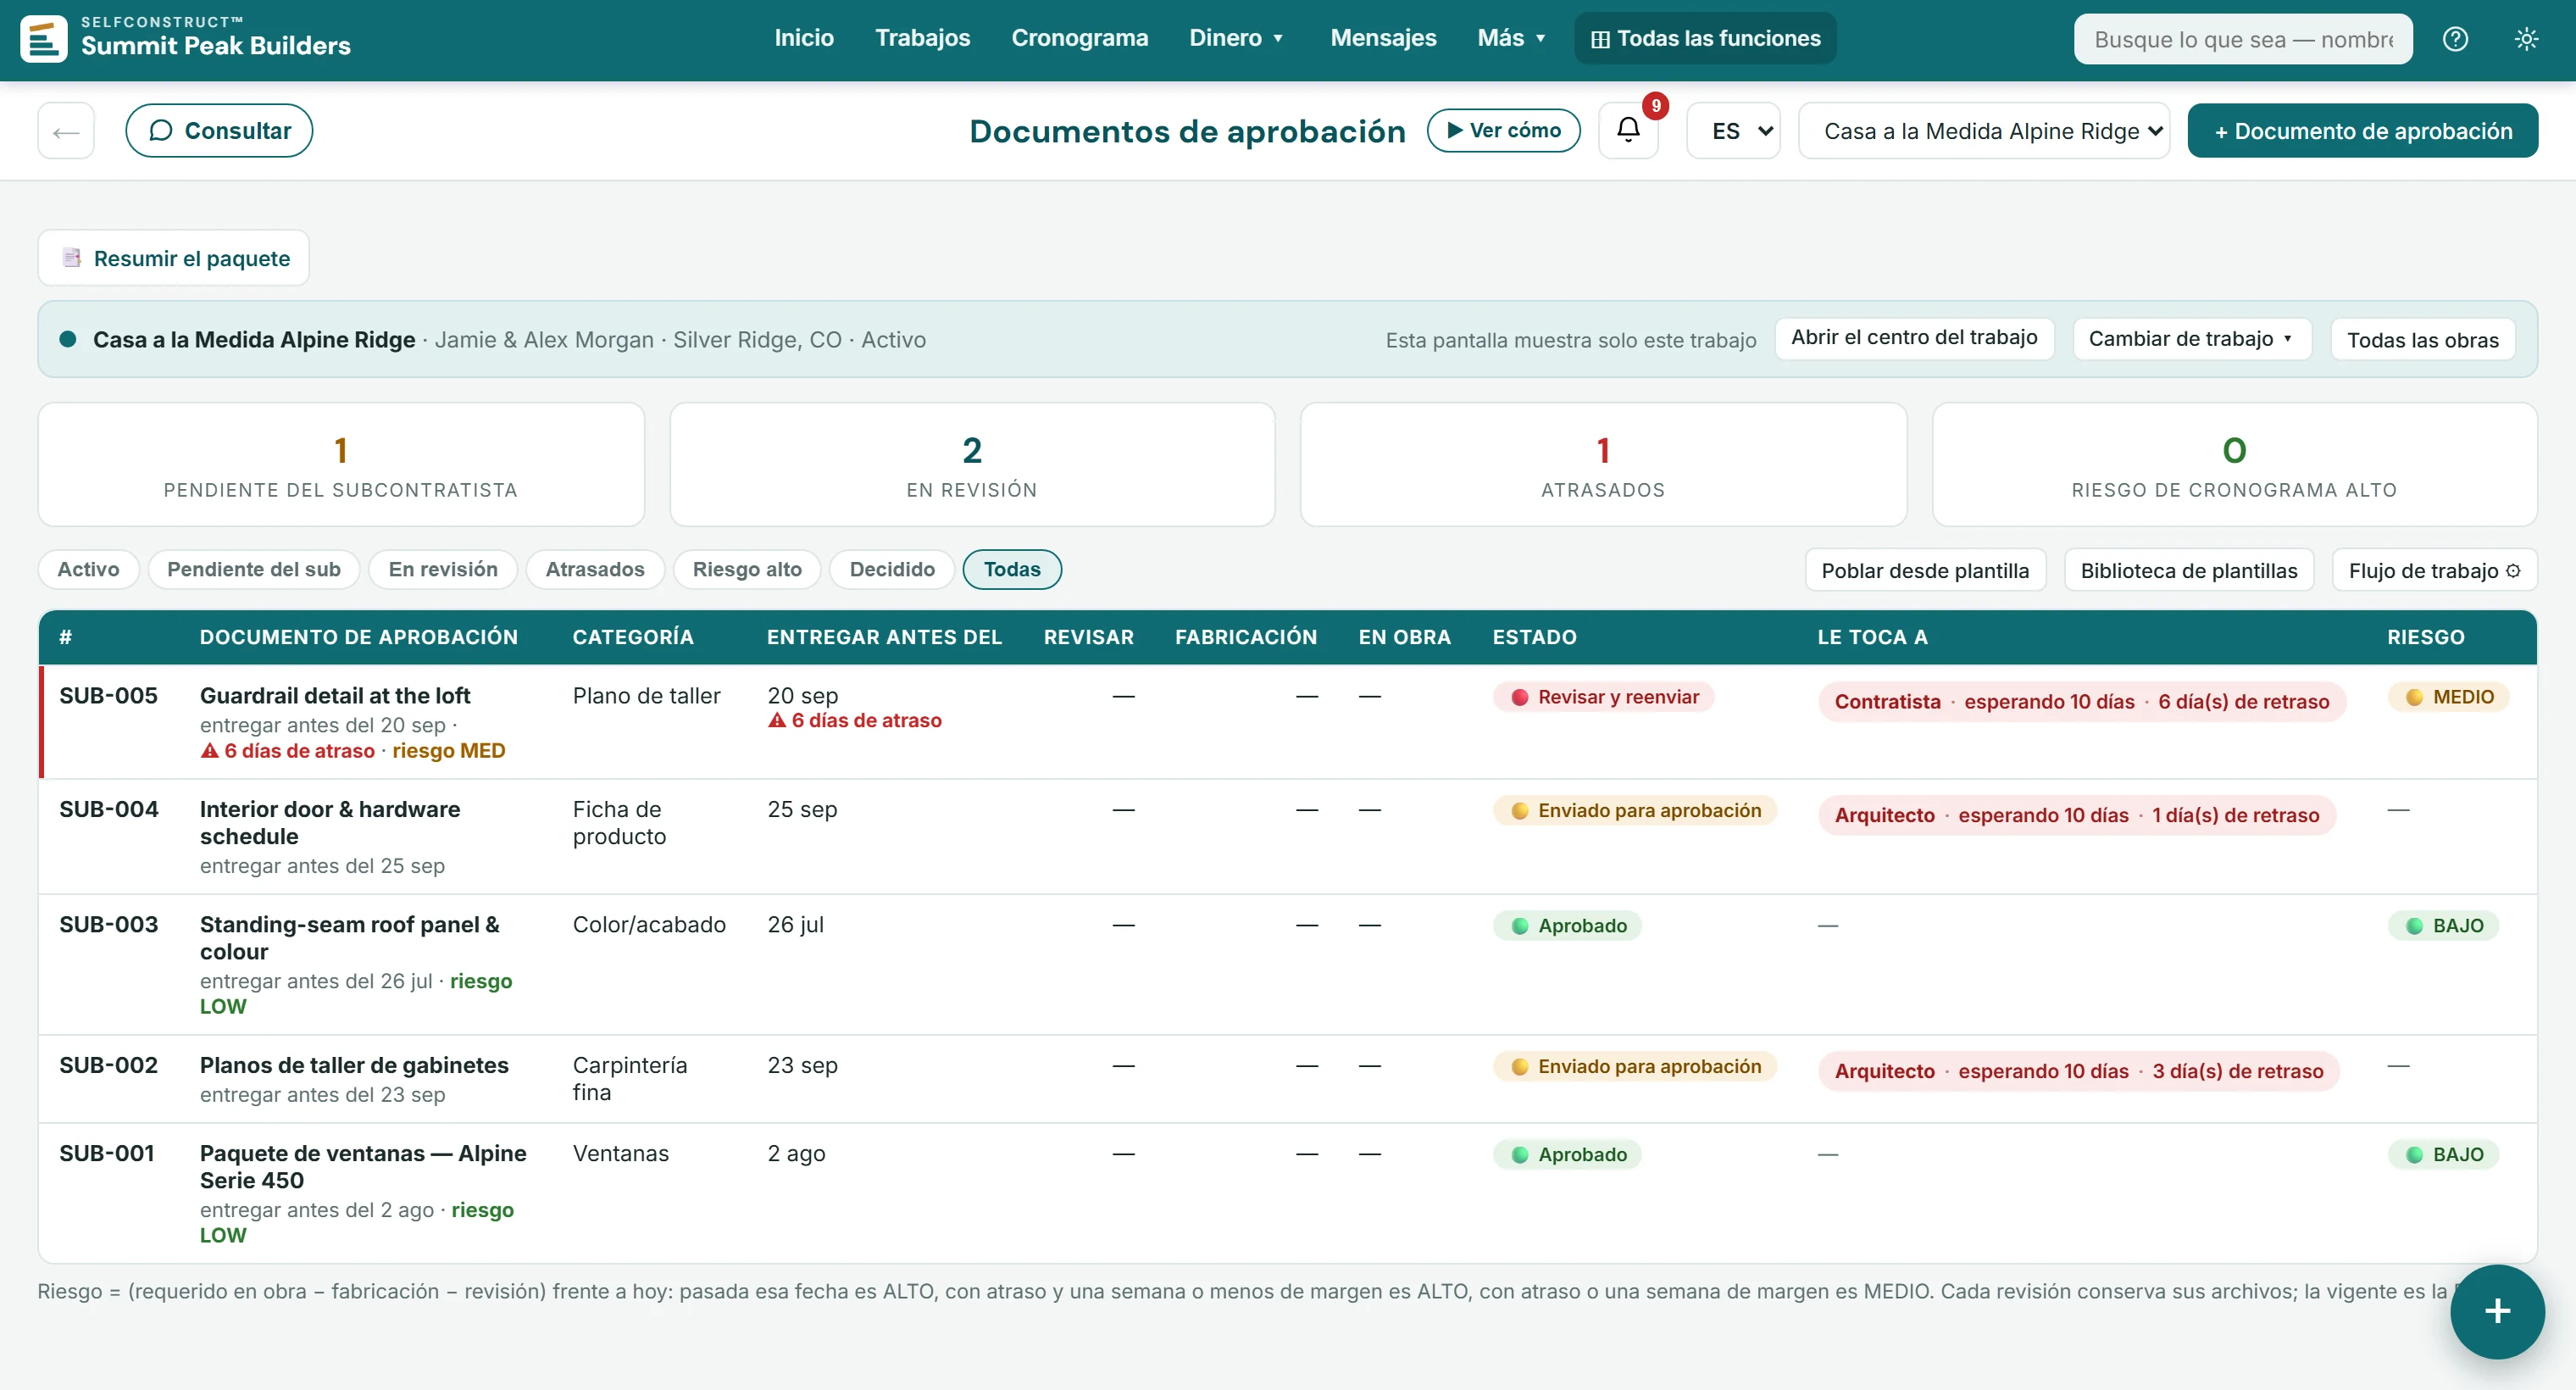This screenshot has width=2576, height=1390.
Task: Click Abrir el centro del trabajo
Action: 1914,338
